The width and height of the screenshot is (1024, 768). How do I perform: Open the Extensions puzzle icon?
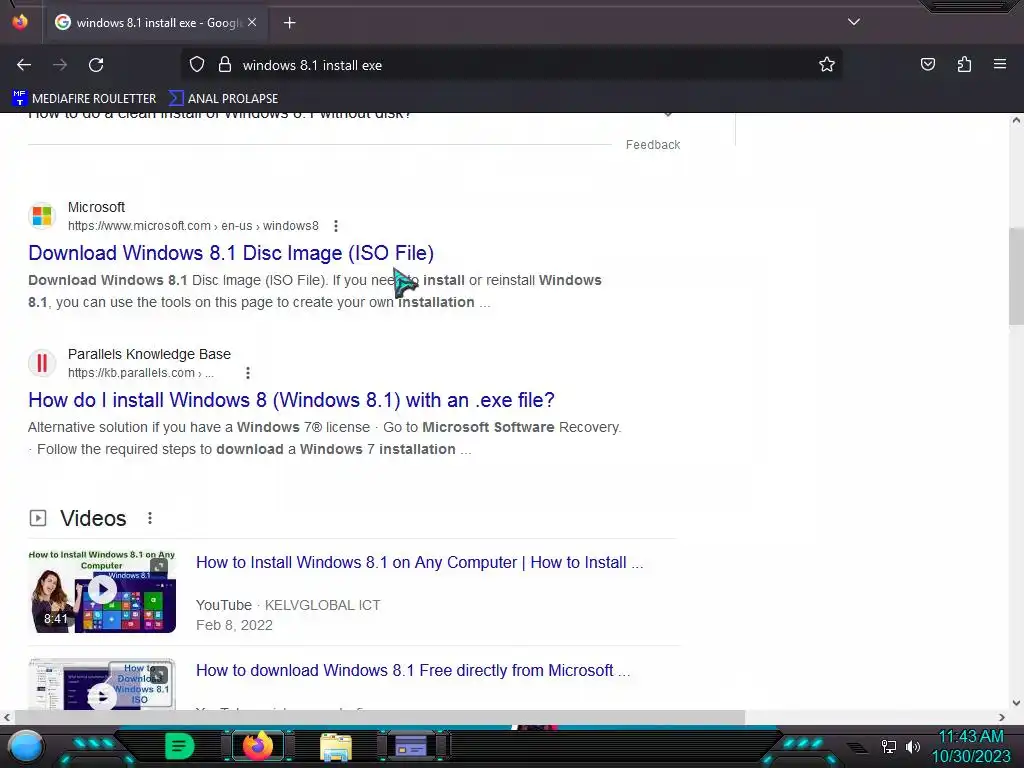coord(964,64)
